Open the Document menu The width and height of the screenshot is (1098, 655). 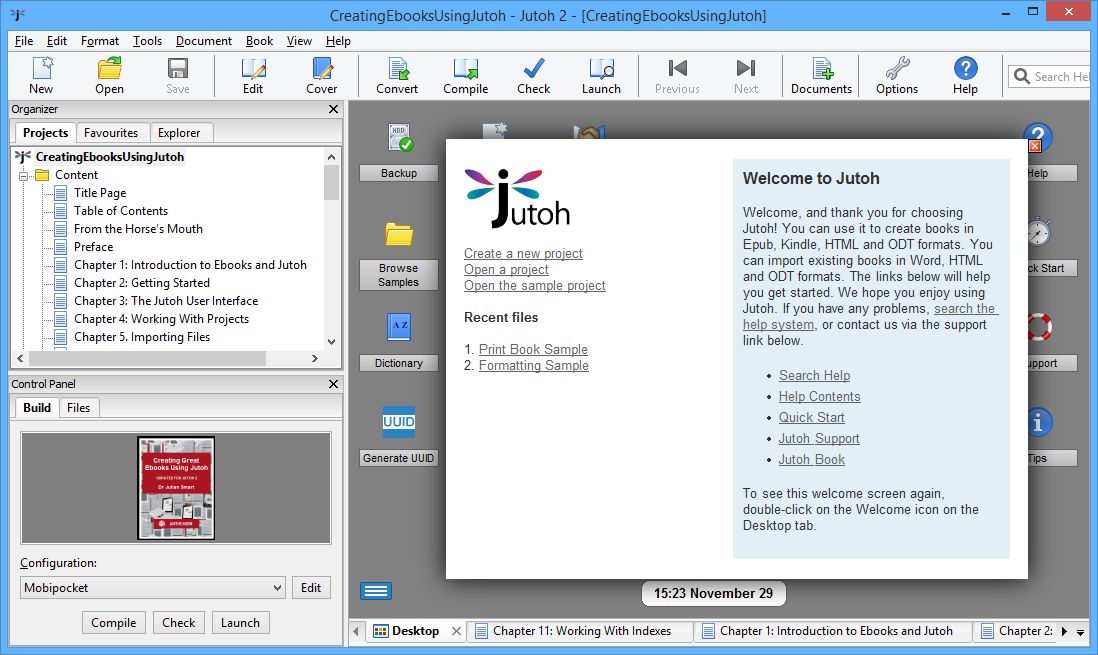click(x=204, y=41)
